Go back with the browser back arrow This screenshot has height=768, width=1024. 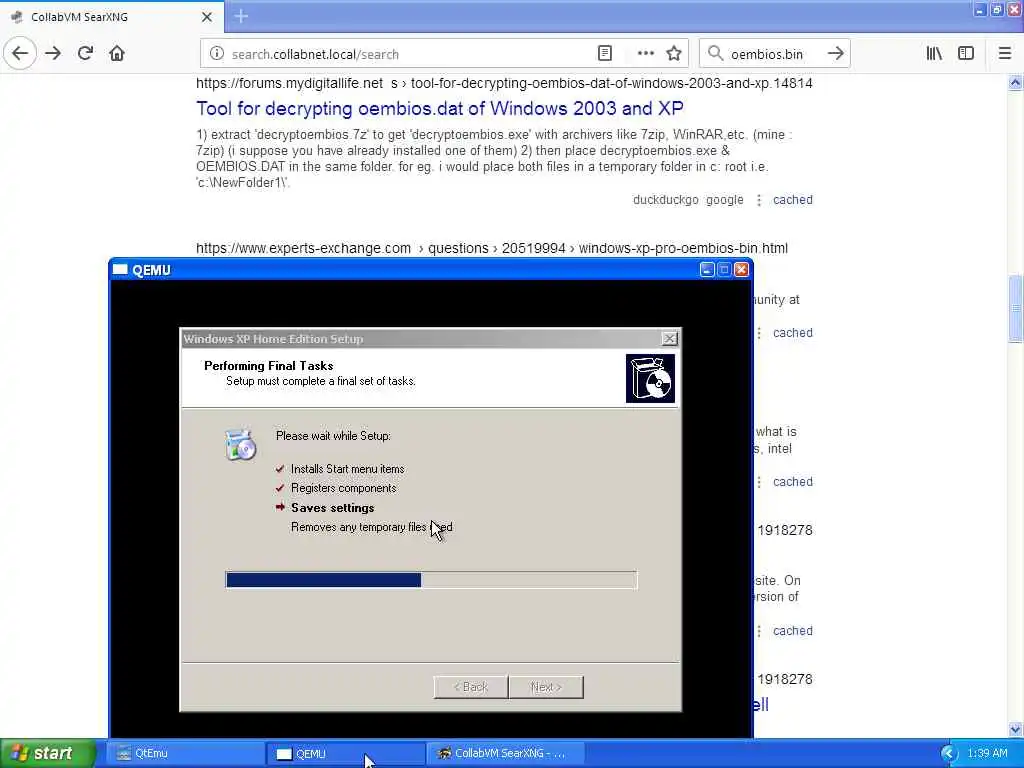point(20,54)
